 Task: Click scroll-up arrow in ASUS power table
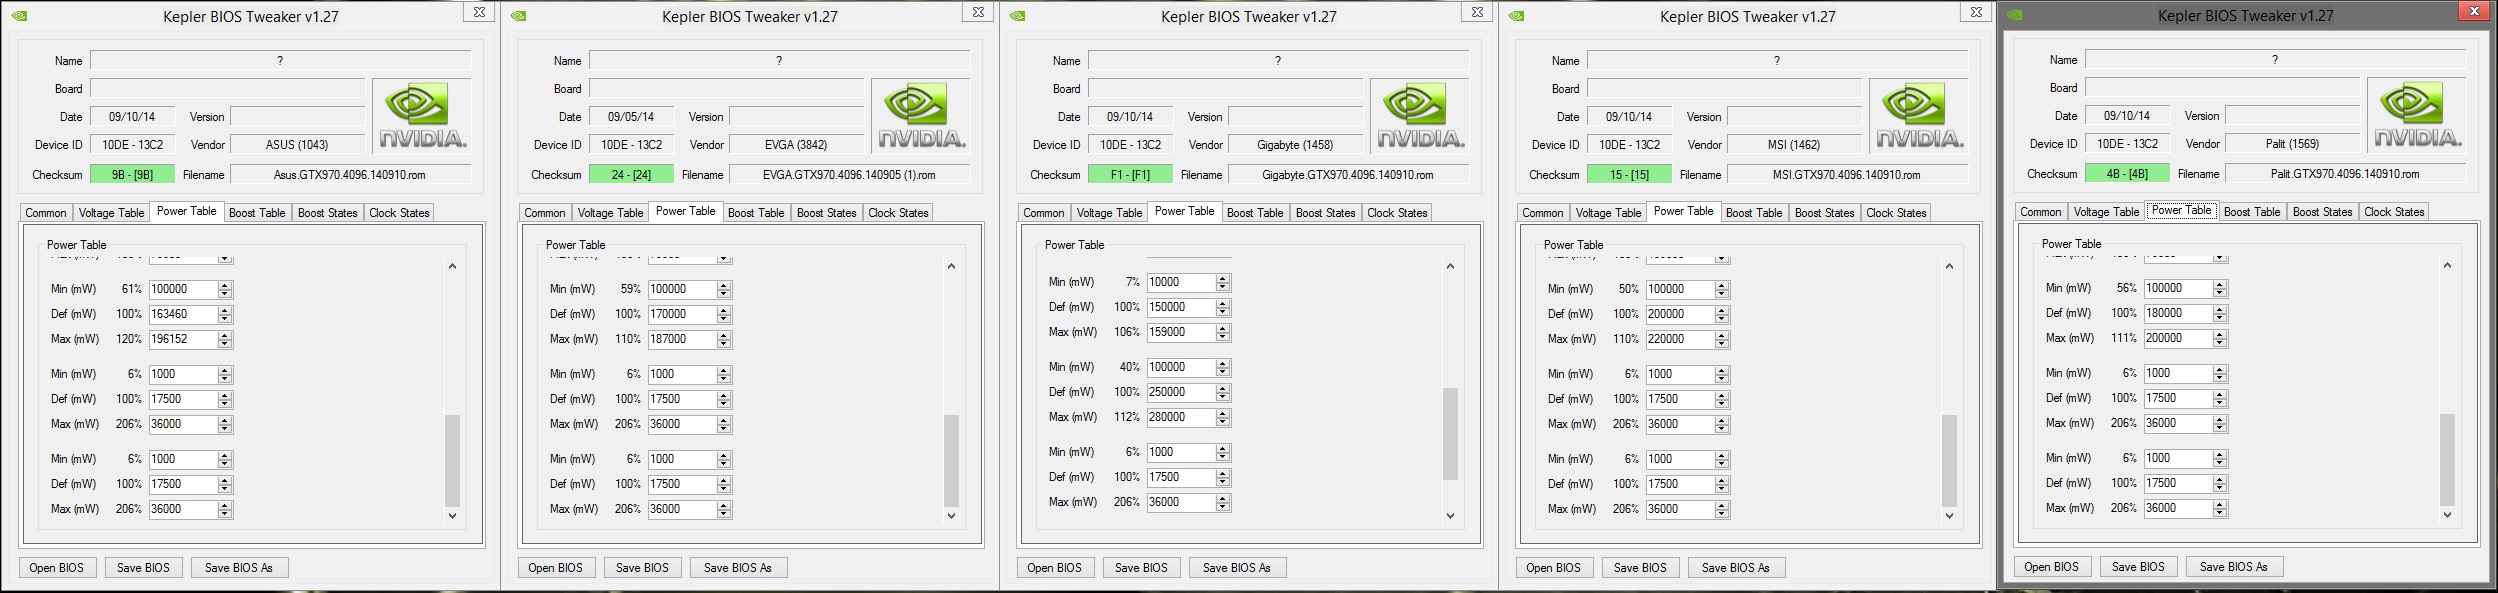pos(452,266)
